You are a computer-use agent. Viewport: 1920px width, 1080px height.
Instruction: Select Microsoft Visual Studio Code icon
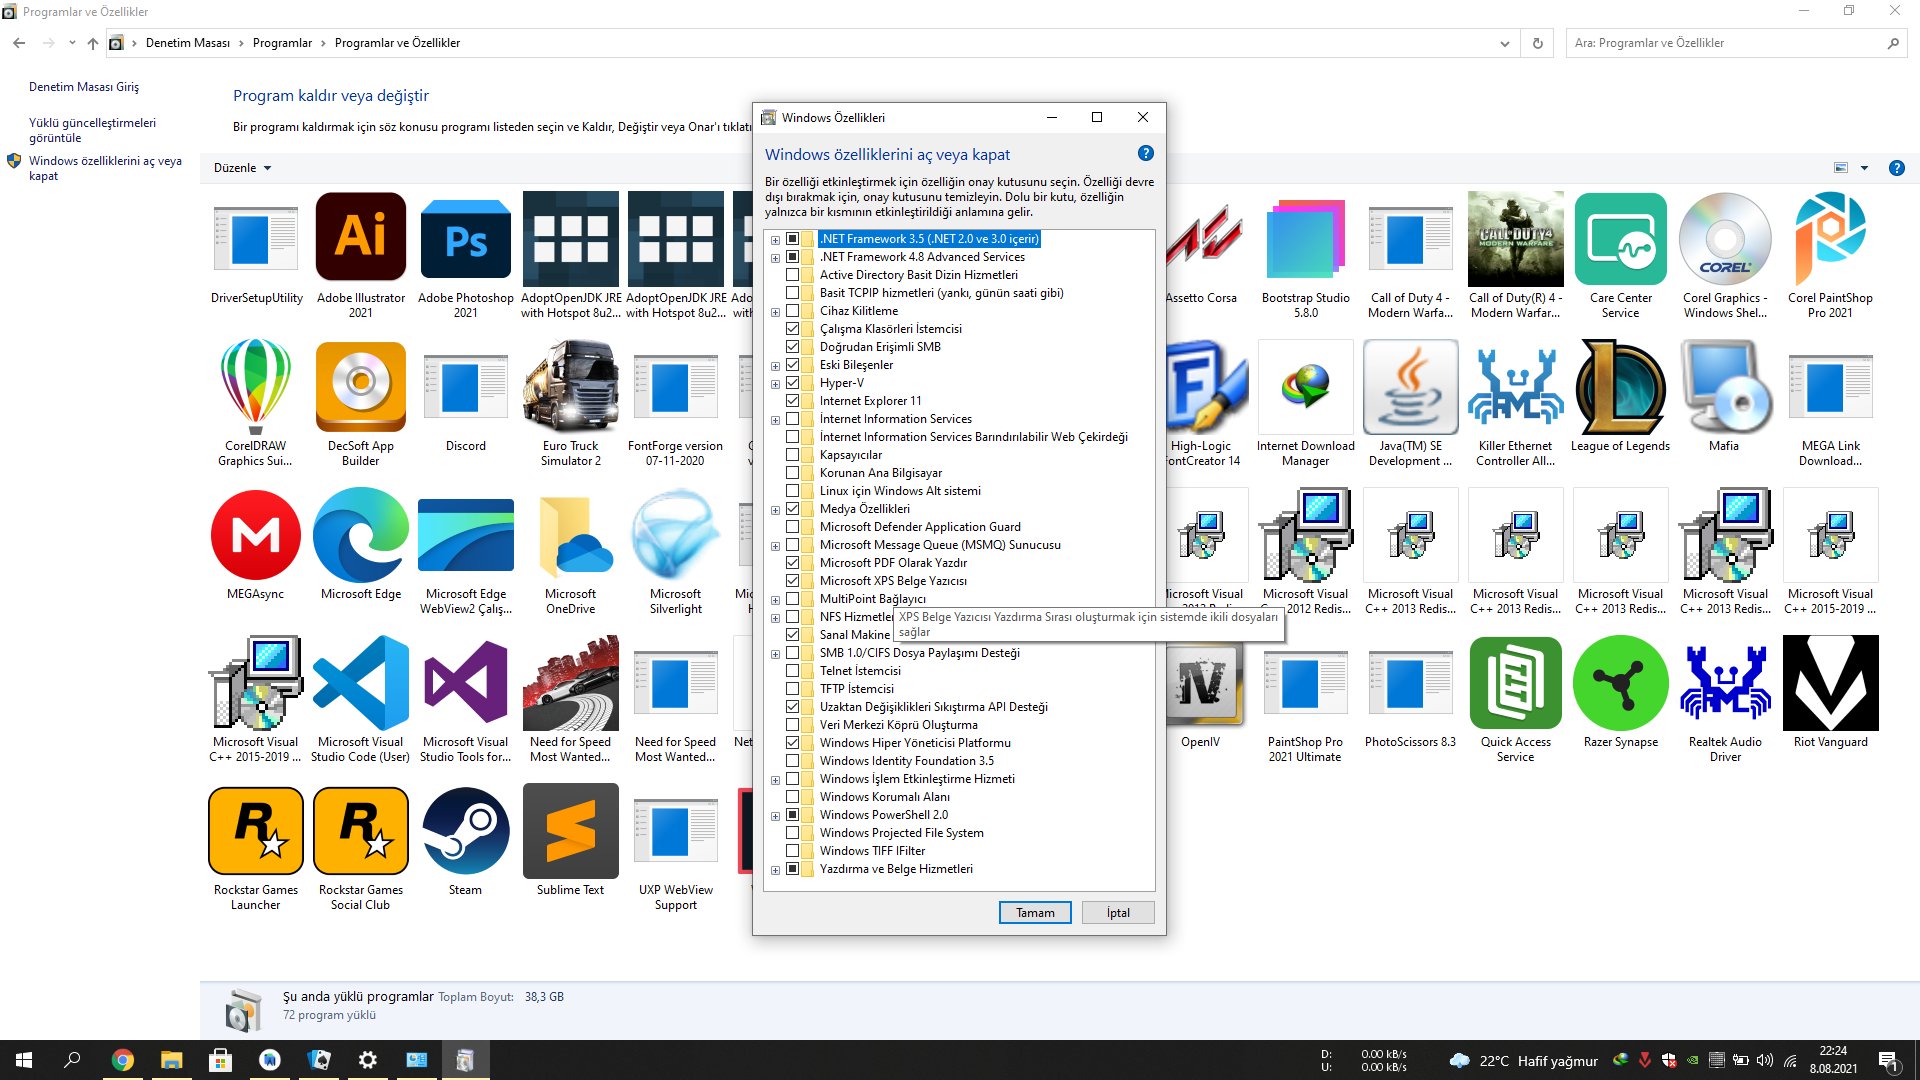361,684
